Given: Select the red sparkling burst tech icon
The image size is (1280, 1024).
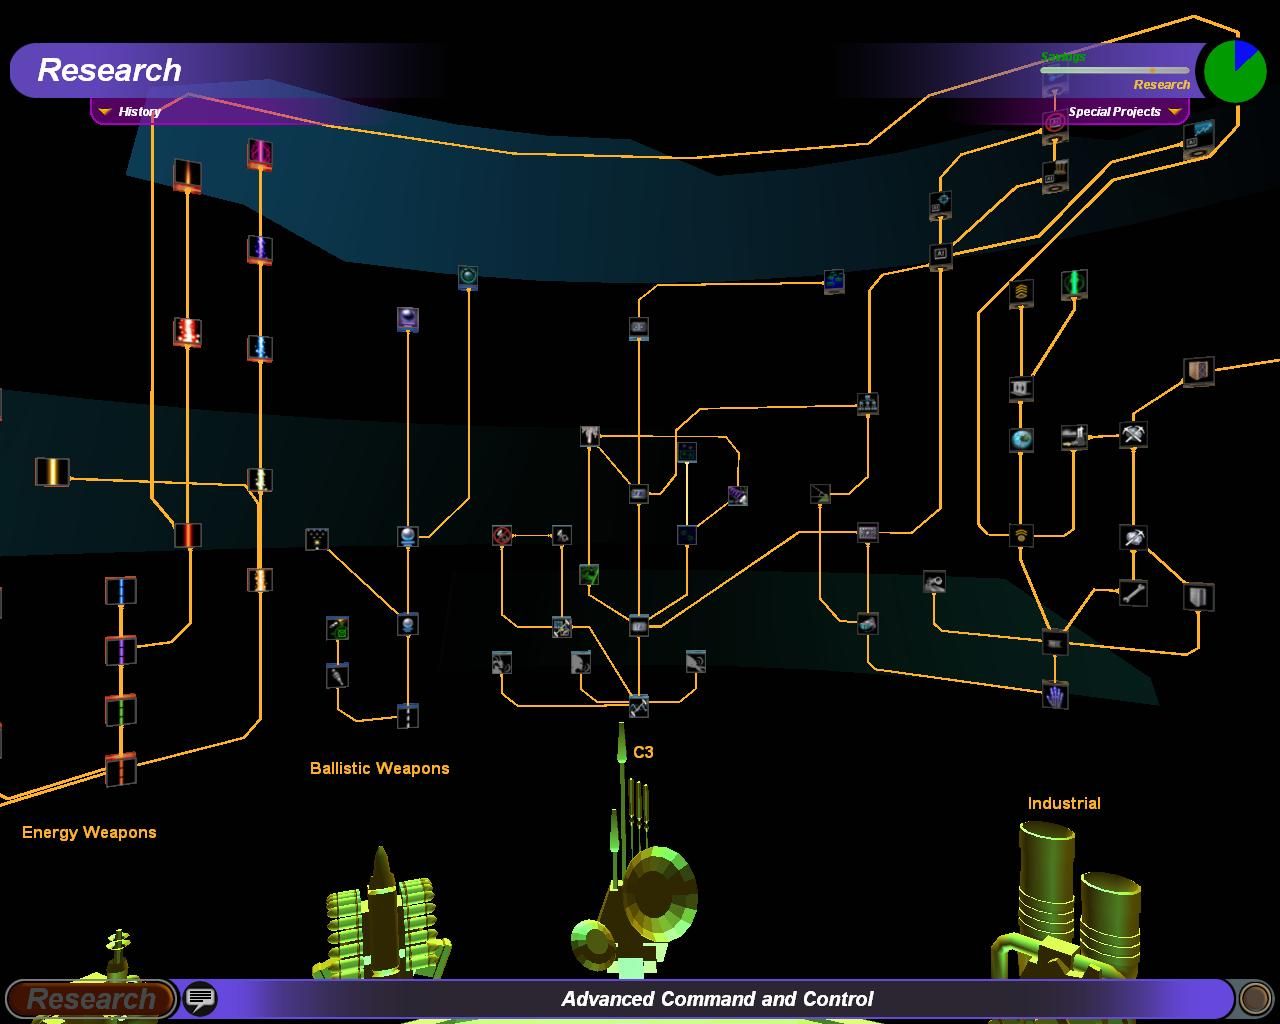Looking at the screenshot, I should point(187,332).
